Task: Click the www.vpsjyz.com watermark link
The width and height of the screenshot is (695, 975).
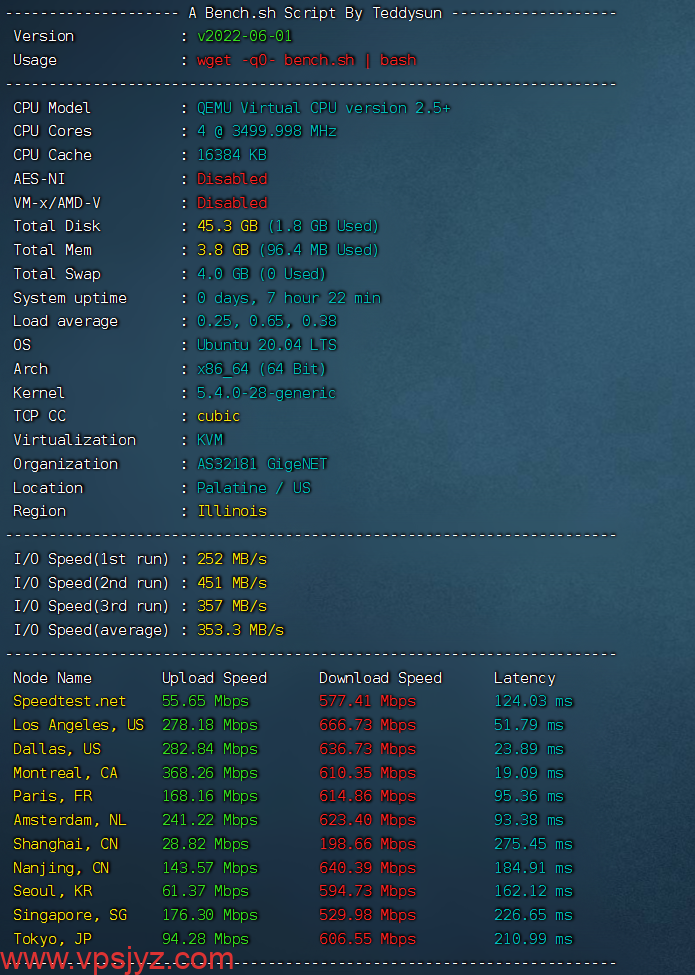Action: pyautogui.click(x=118, y=959)
